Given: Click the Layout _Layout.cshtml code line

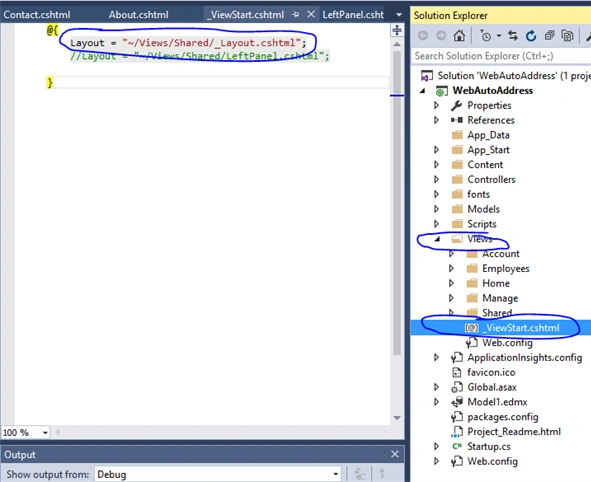Looking at the screenshot, I should [188, 43].
